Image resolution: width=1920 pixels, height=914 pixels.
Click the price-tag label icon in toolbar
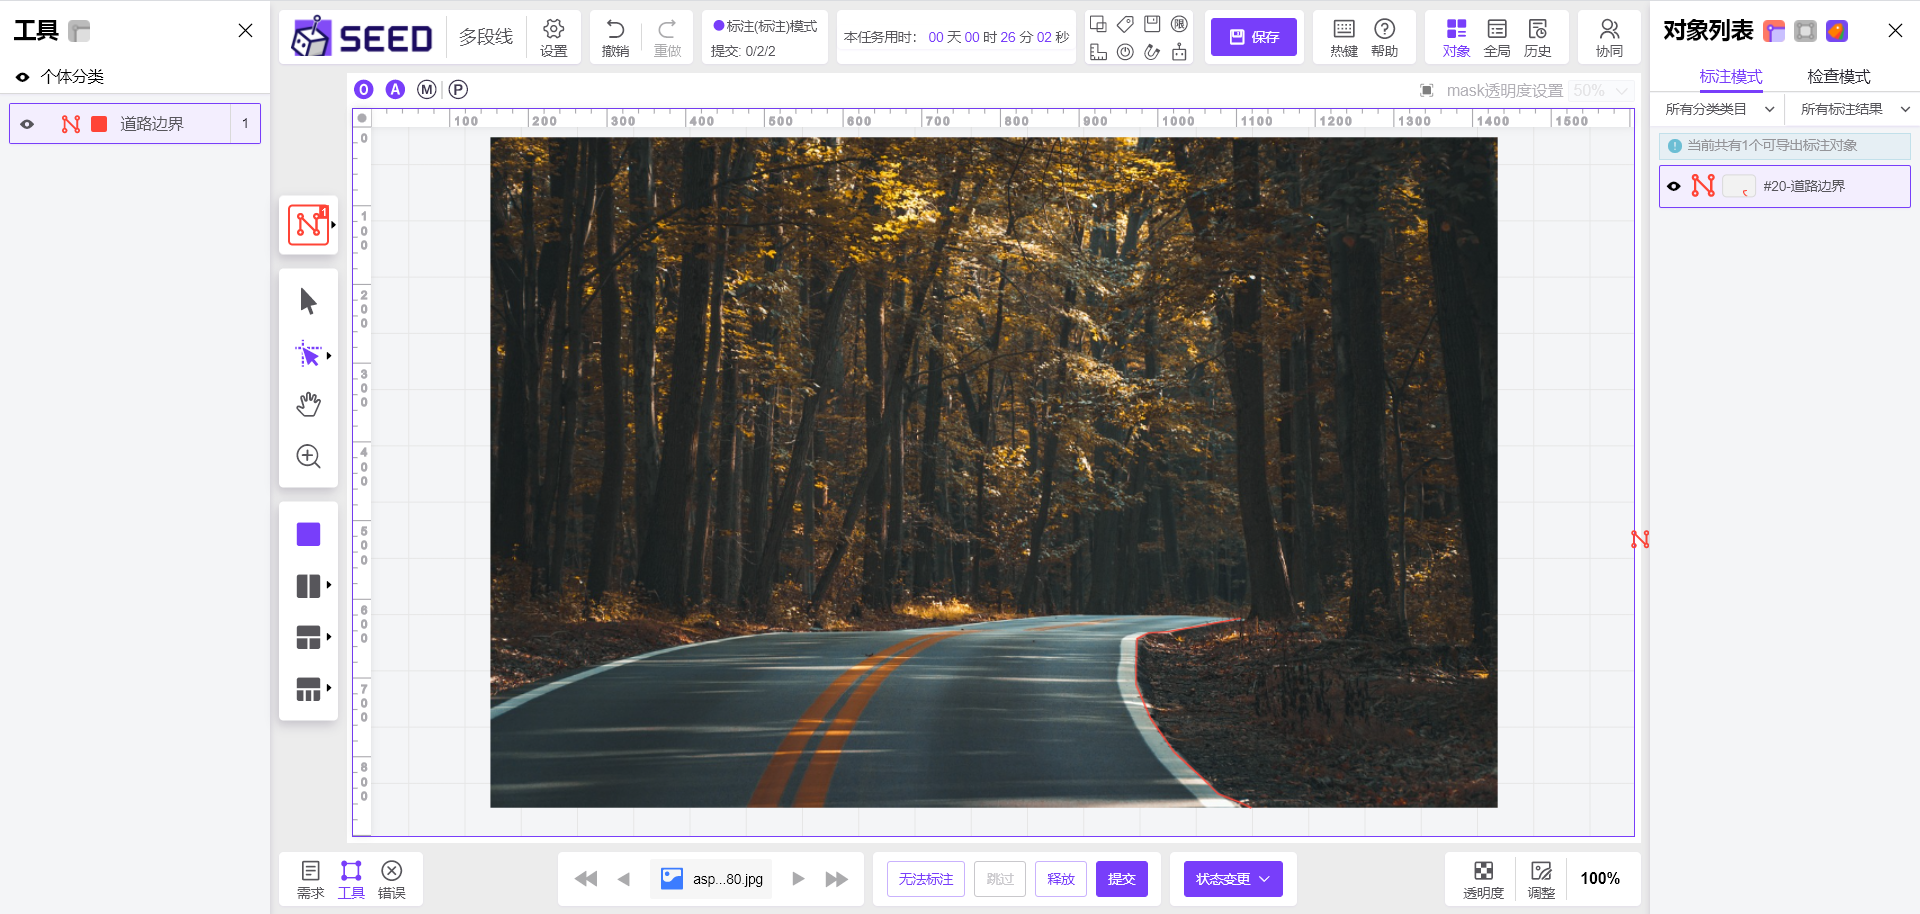click(1125, 24)
